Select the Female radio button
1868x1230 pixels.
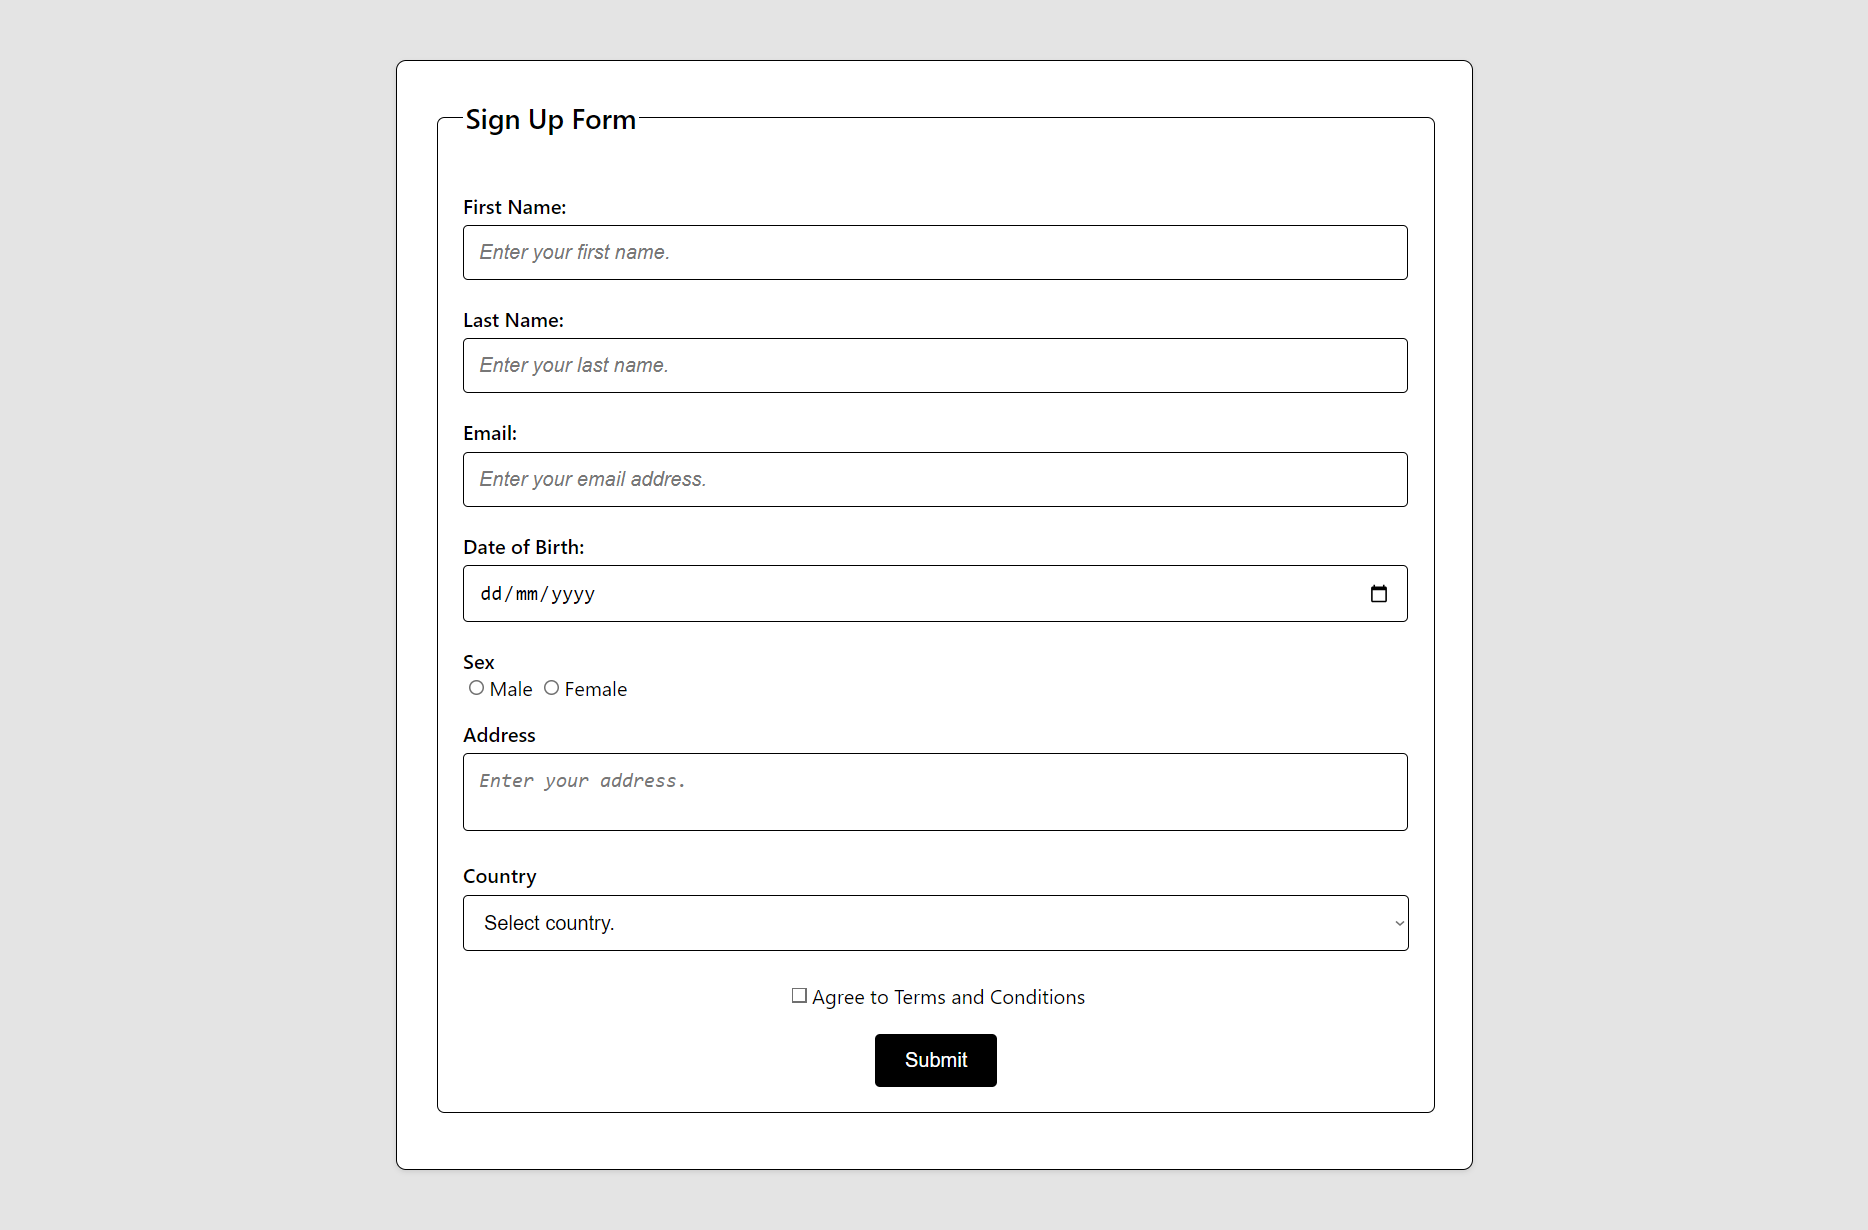pyautogui.click(x=552, y=688)
